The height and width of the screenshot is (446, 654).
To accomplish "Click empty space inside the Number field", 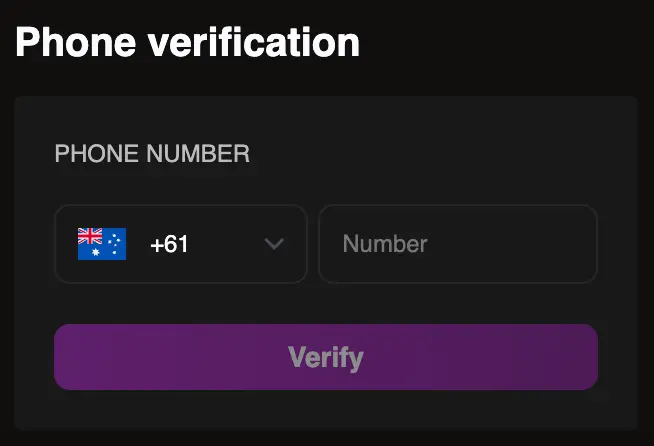I will (x=513, y=244).
